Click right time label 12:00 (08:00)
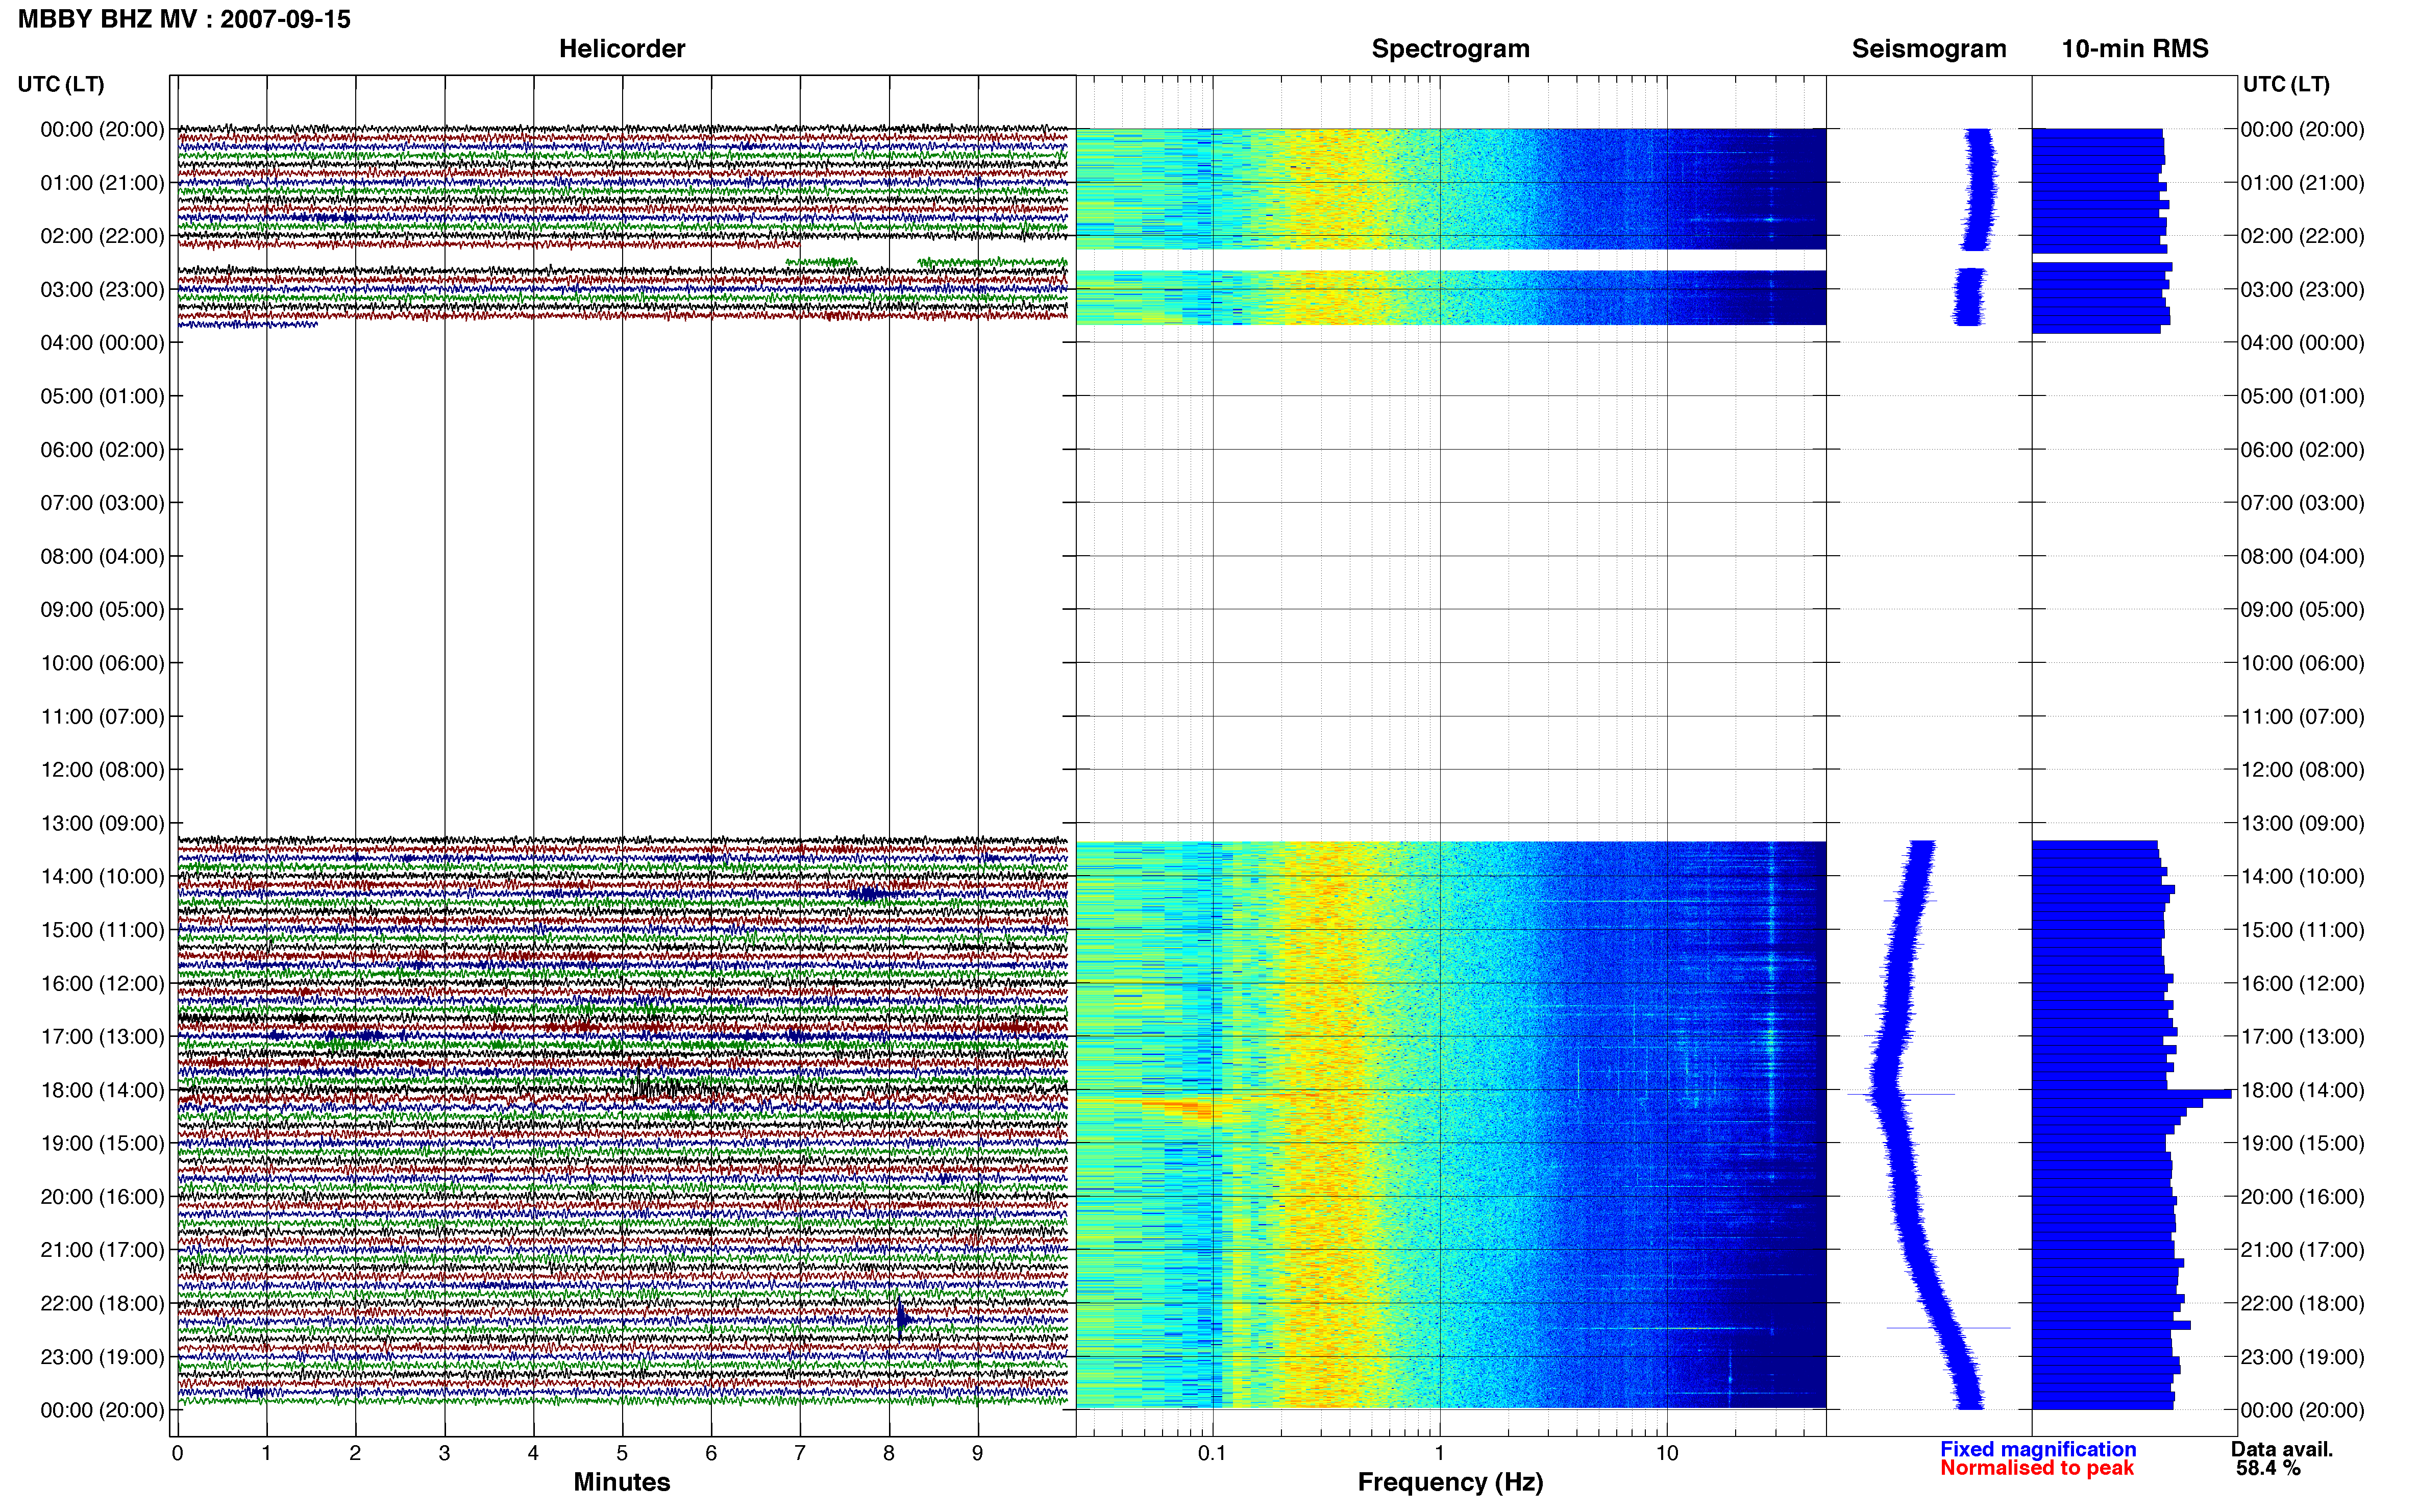Viewport: 2419px width, 1512px height. pos(2302,770)
